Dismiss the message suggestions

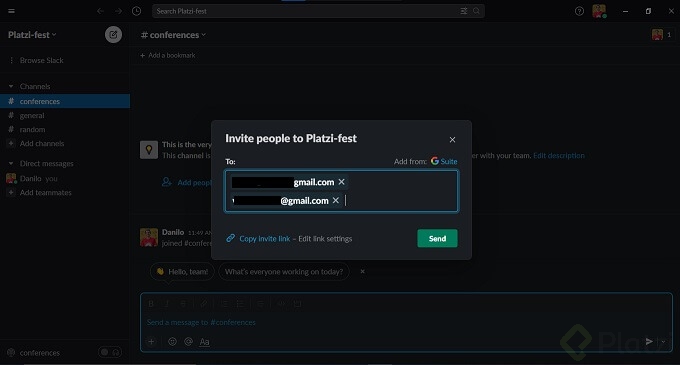[363, 271]
